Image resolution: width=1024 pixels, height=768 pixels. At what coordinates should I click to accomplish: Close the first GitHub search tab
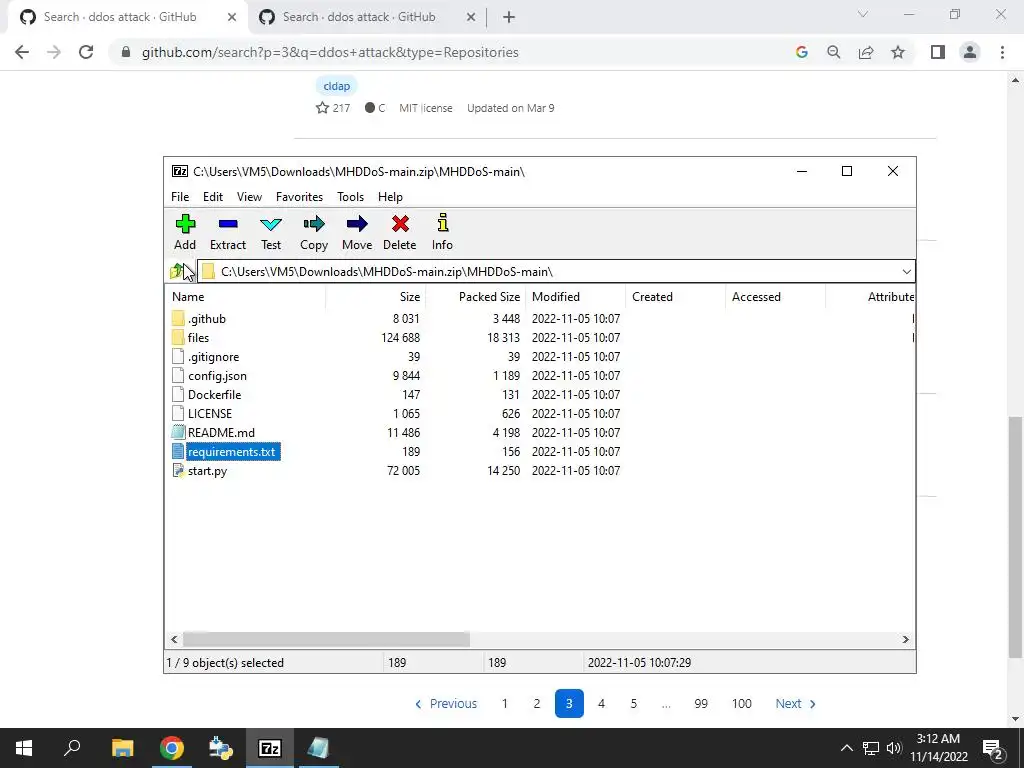pos(232,17)
